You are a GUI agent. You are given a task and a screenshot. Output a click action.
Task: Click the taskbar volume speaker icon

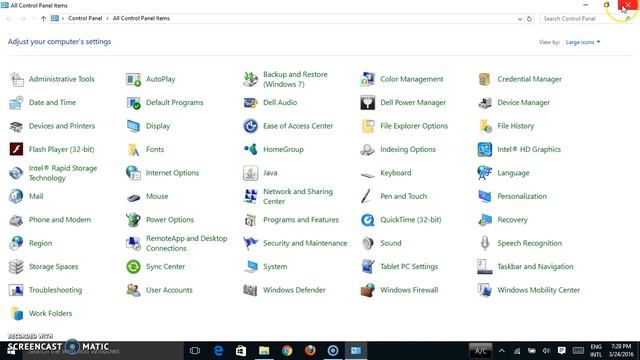546,351
